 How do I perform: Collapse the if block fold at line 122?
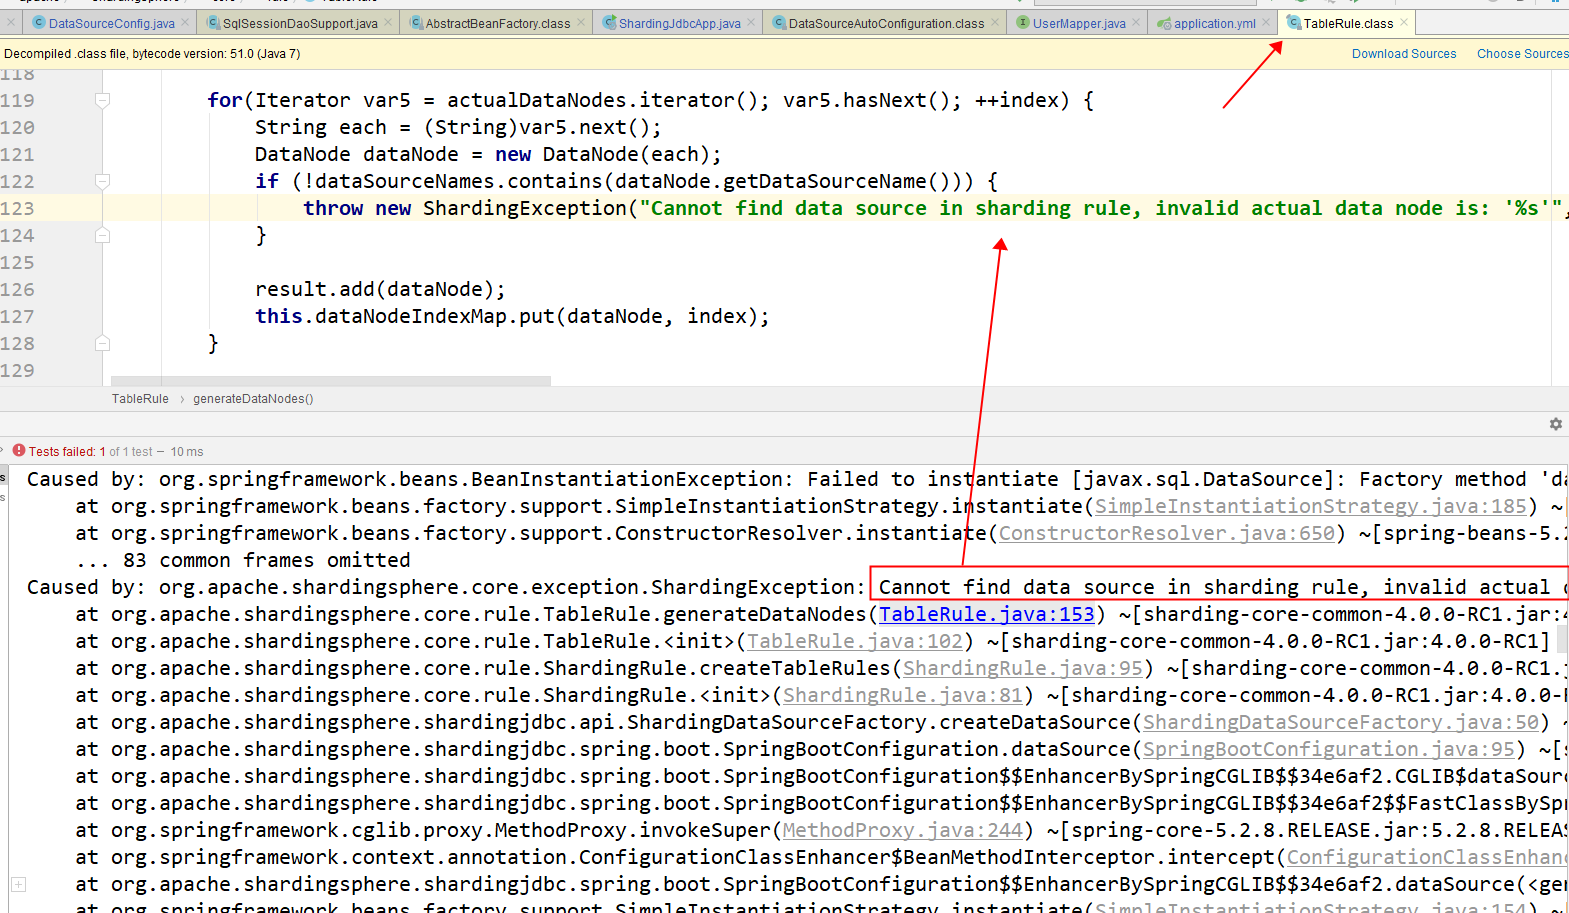tap(102, 181)
